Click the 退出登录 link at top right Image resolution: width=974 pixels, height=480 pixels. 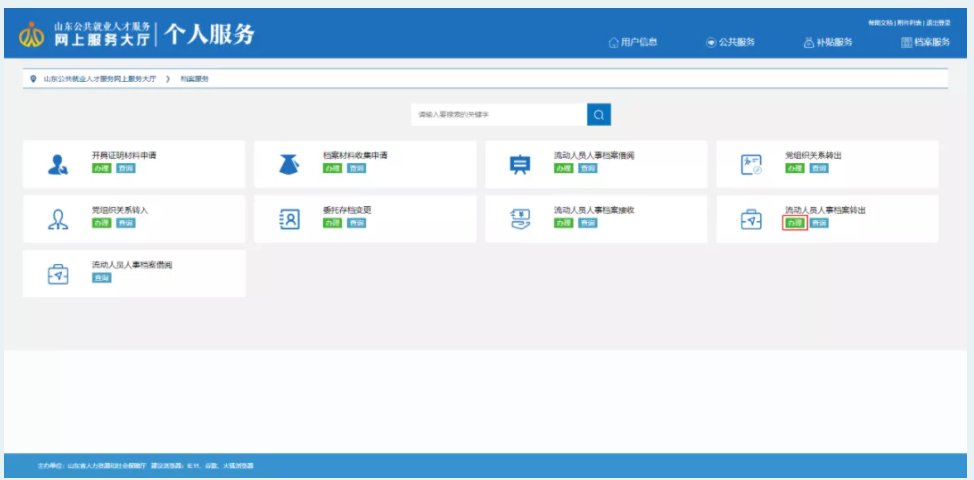tap(939, 21)
